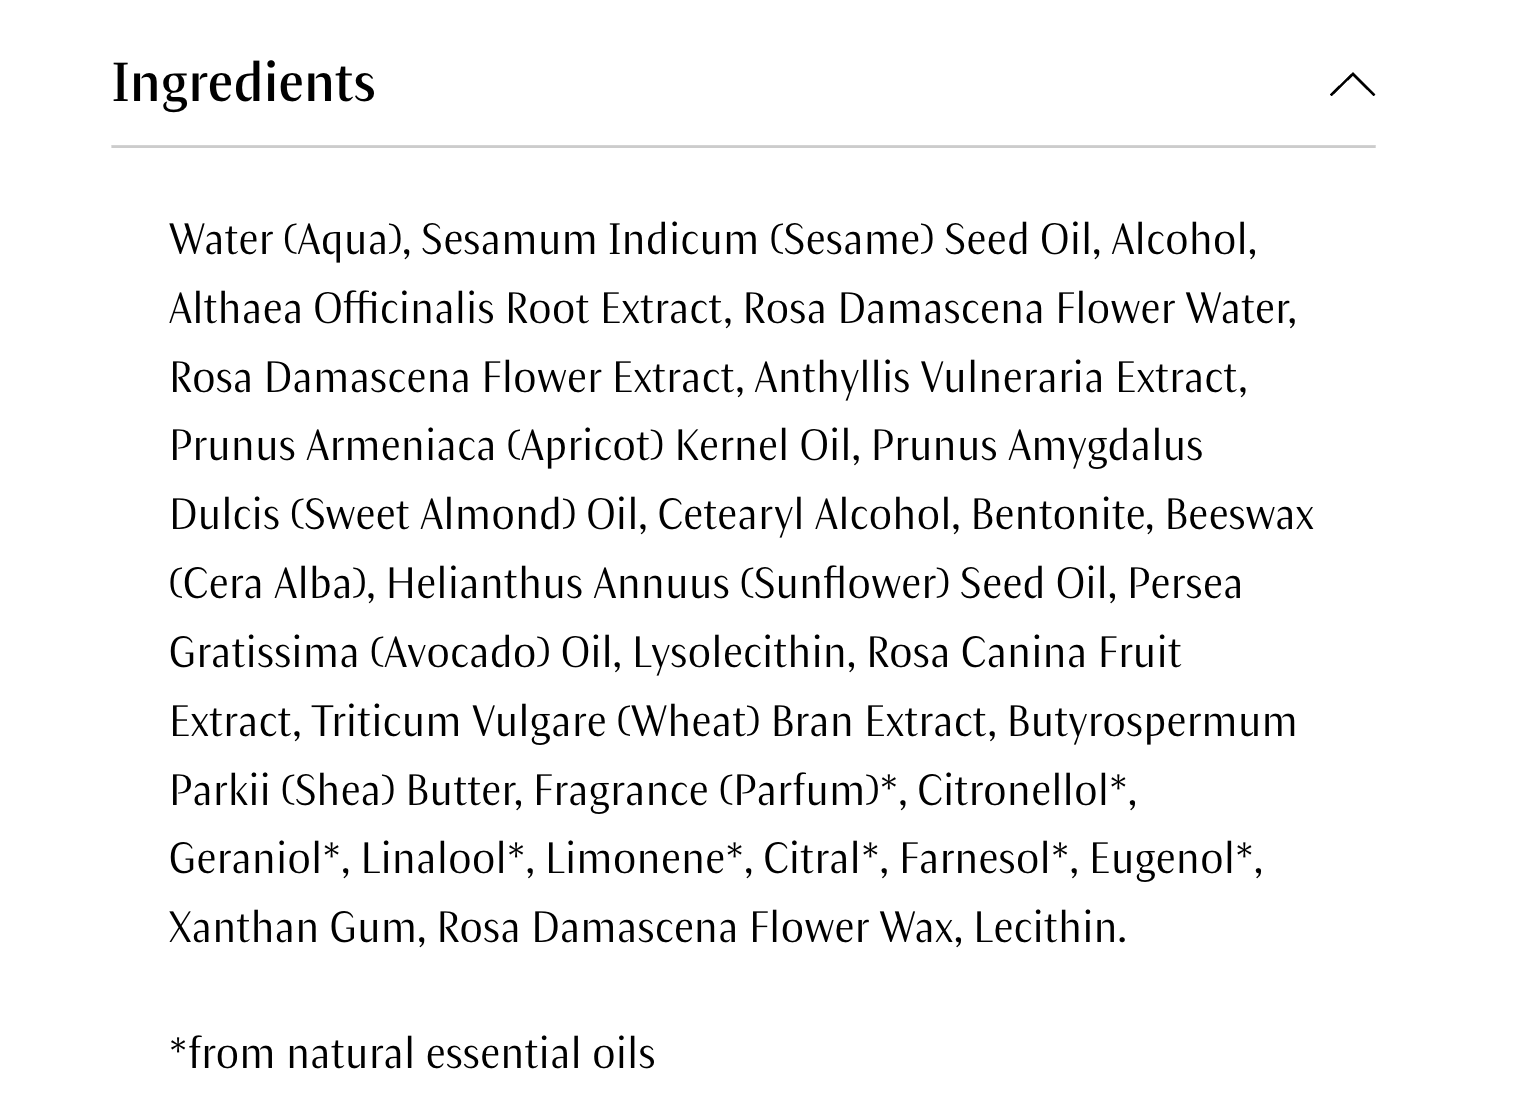Click "Althaea Officinalis Root Extract" text
The image size is (1518, 1118).
[446, 309]
